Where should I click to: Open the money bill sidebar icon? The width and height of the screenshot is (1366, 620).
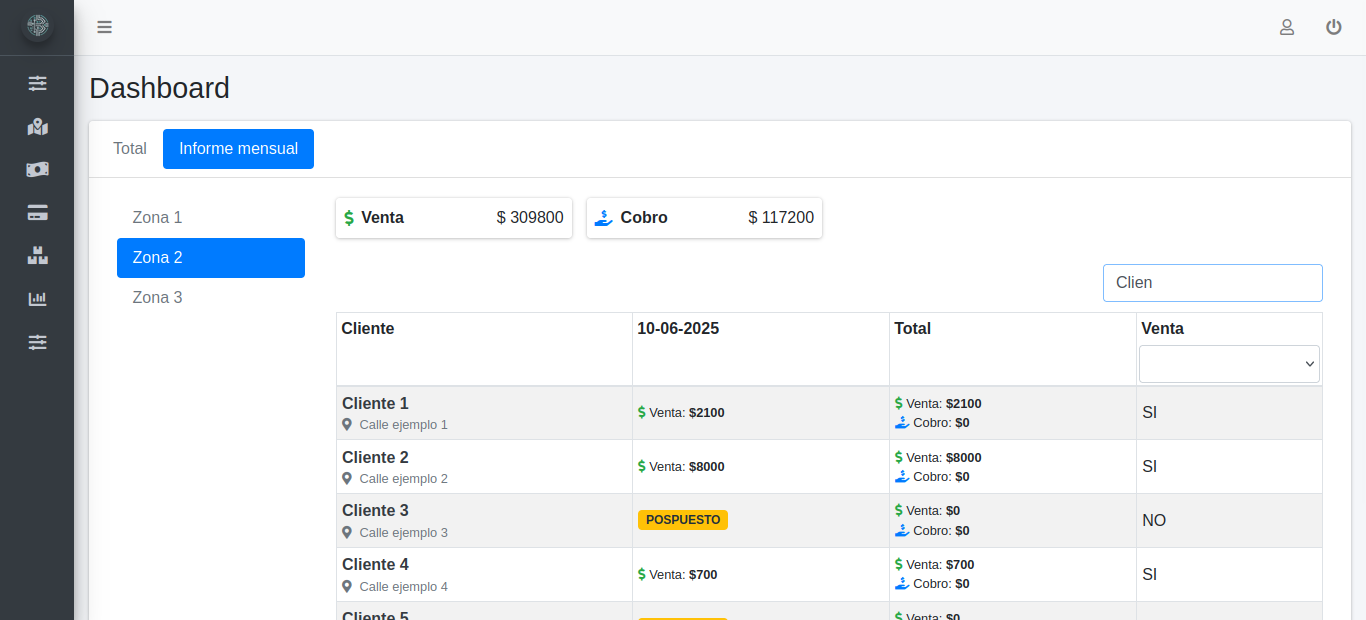click(37, 170)
